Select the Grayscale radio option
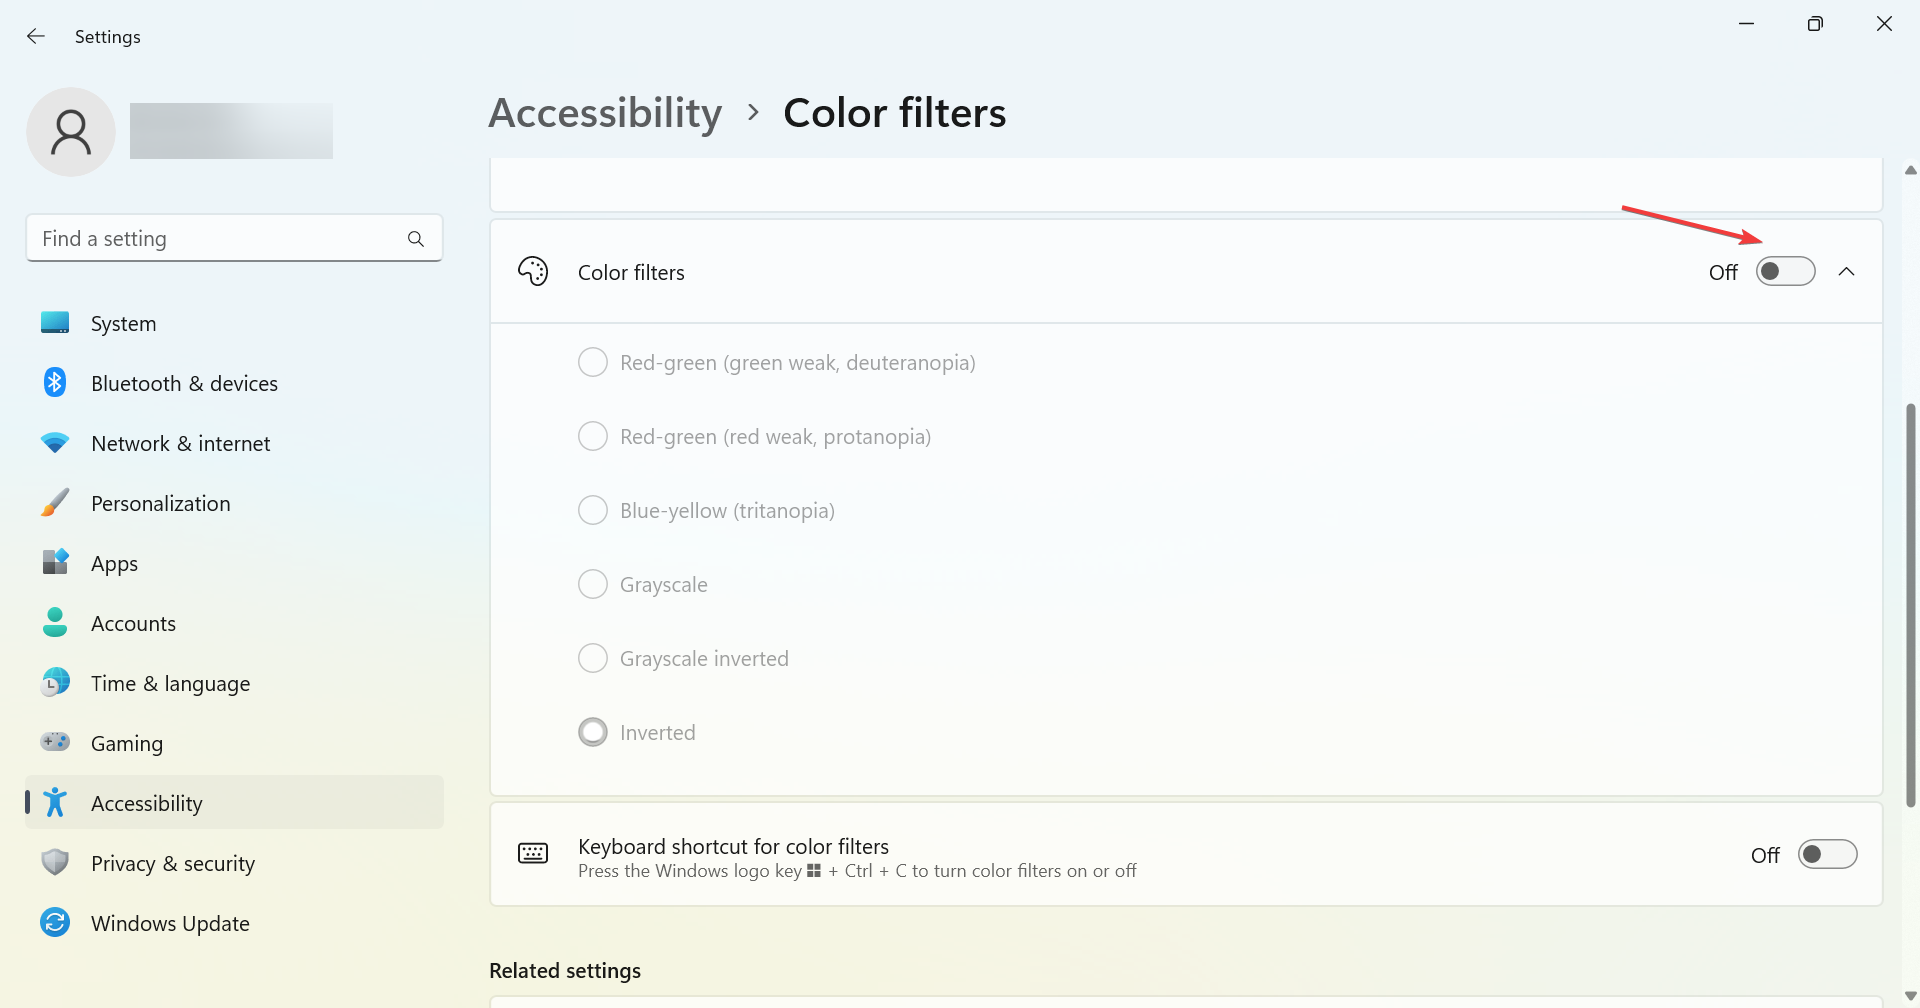 click(593, 584)
